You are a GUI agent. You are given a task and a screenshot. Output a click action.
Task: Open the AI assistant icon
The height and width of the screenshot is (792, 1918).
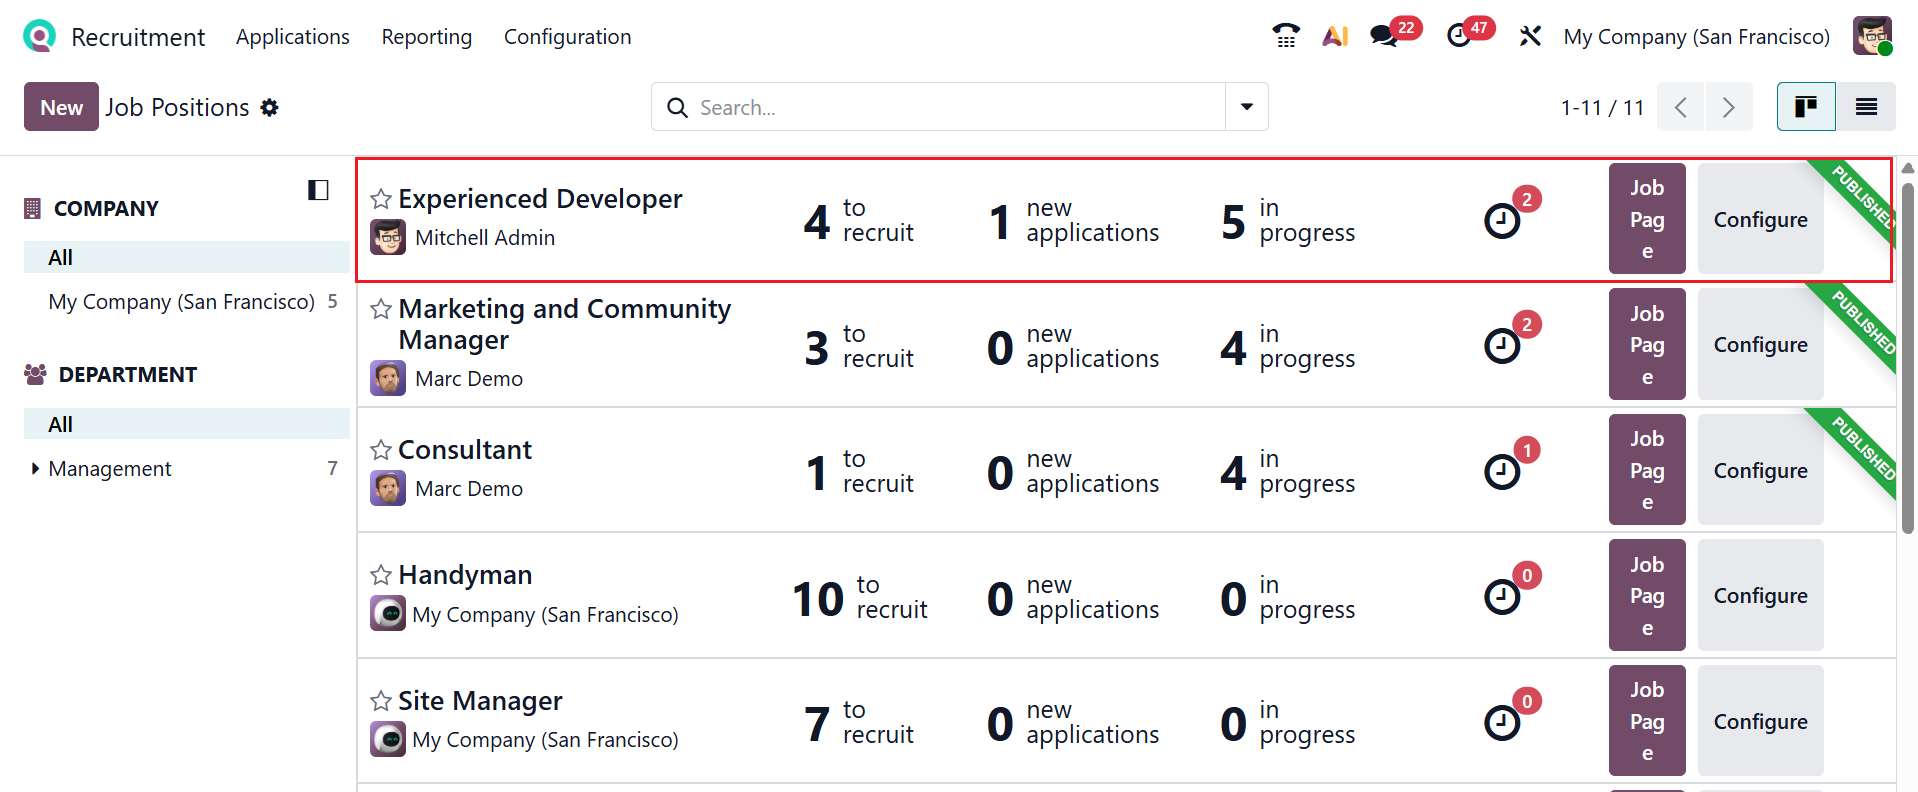(x=1335, y=37)
